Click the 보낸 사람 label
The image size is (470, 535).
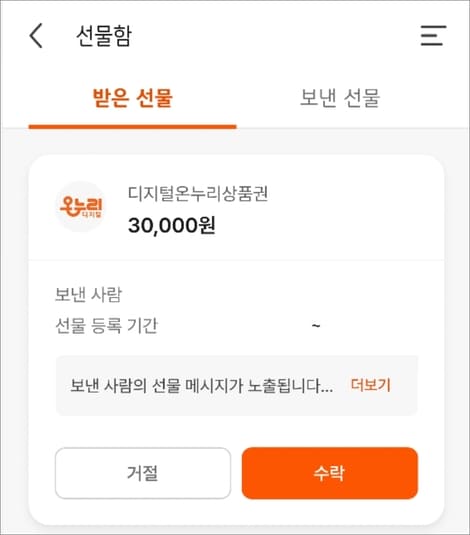coord(88,294)
